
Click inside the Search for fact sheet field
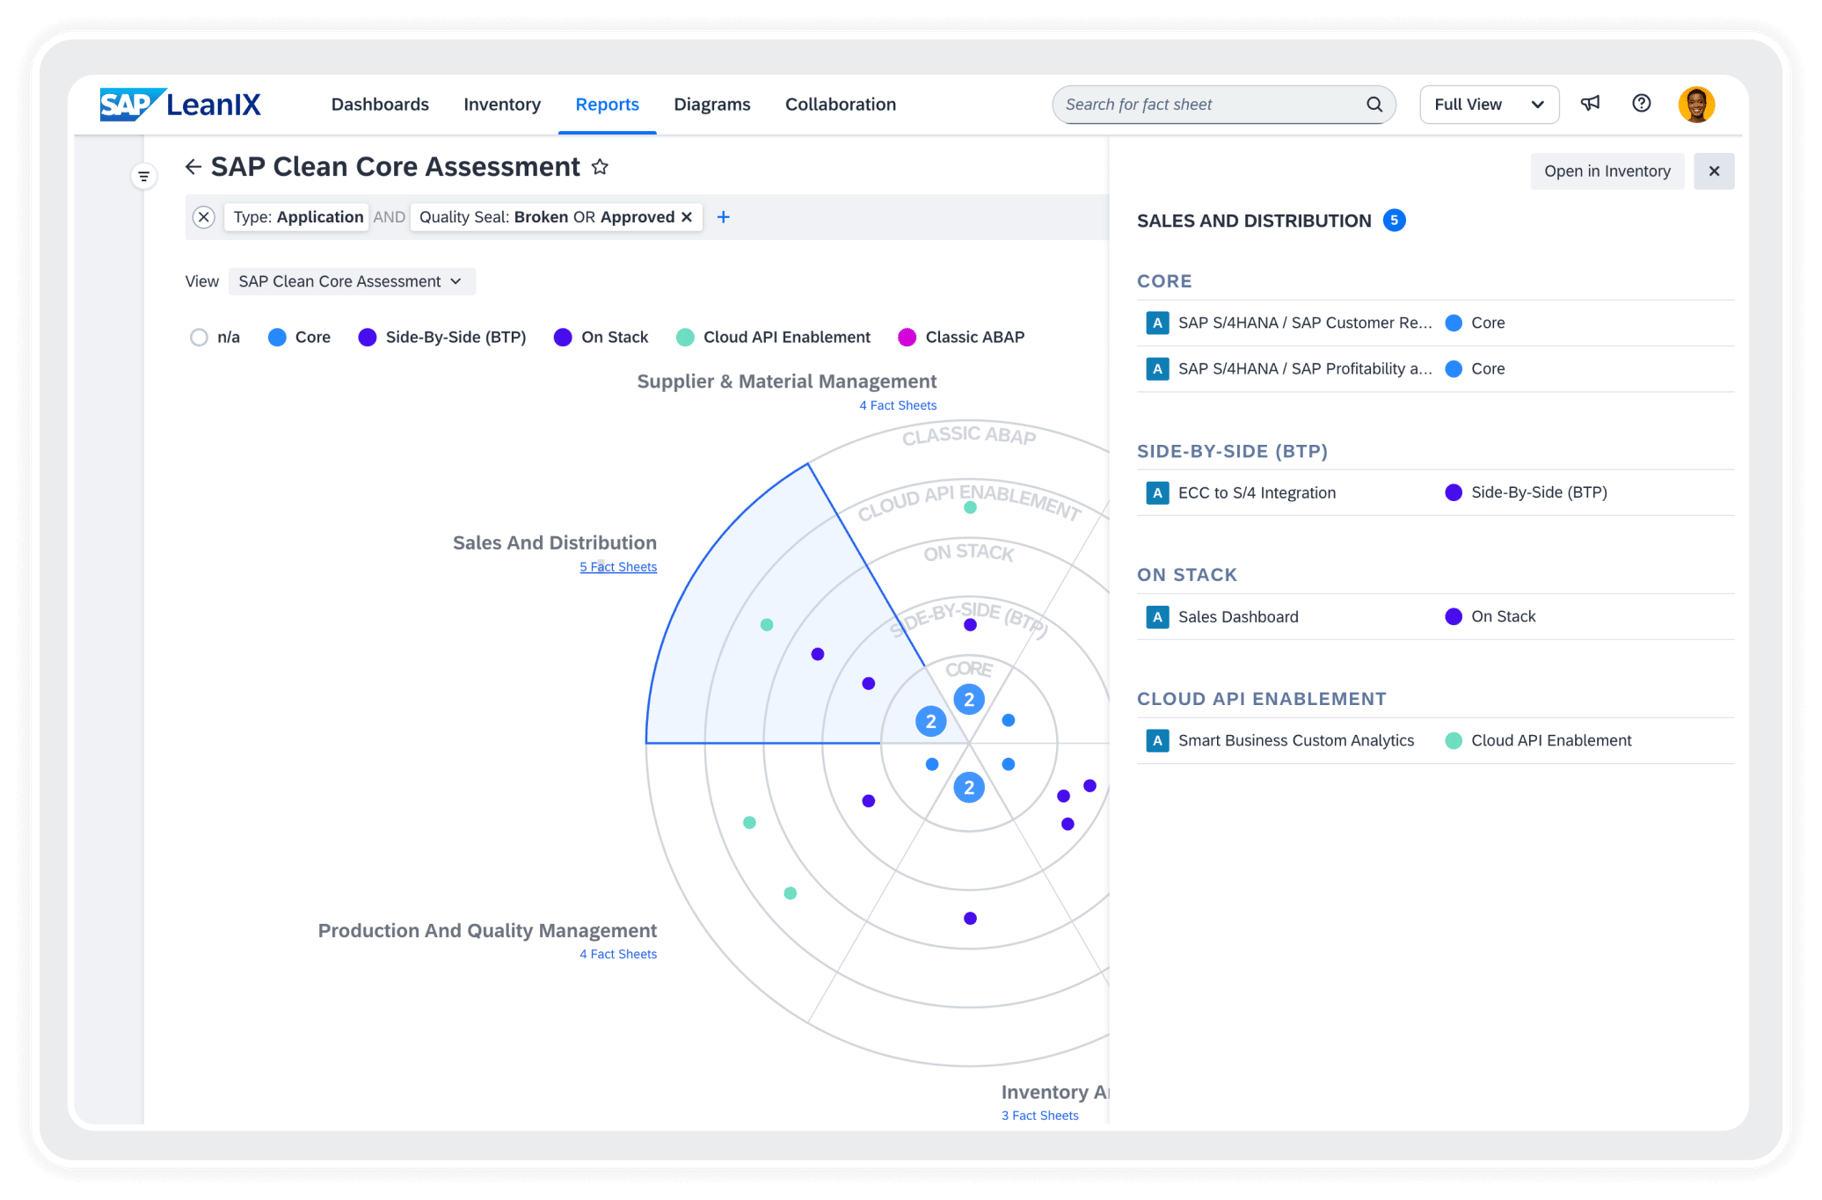pyautogui.click(x=1200, y=104)
